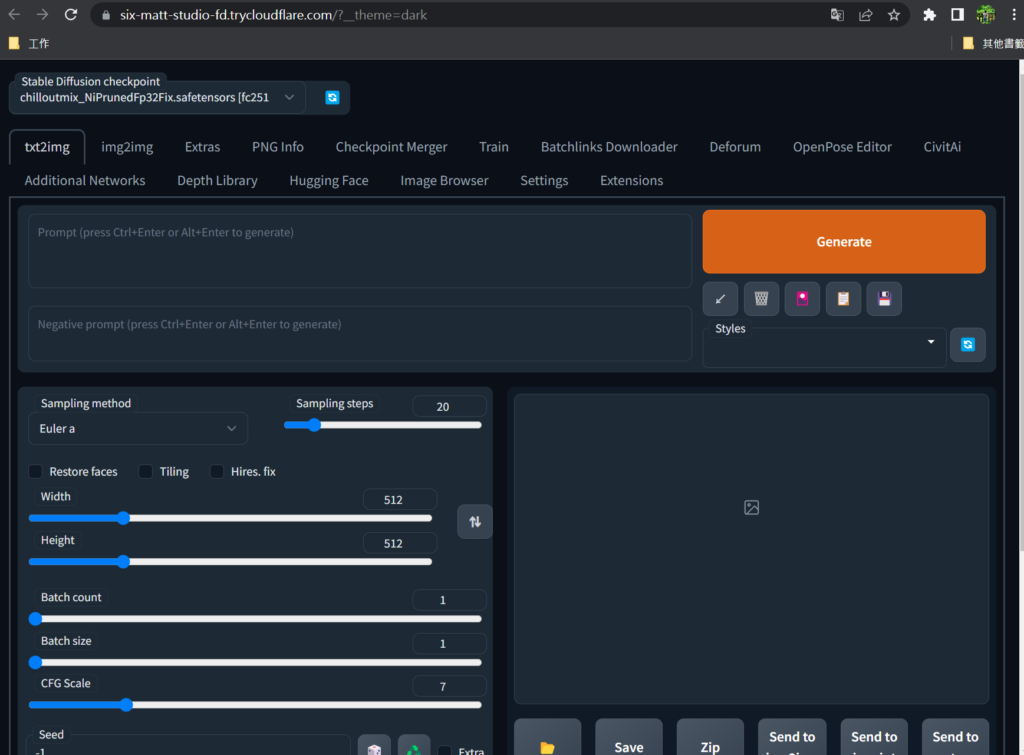Image resolution: width=1024 pixels, height=755 pixels.
Task: Toggle the Tiling checkbox
Action: click(146, 471)
